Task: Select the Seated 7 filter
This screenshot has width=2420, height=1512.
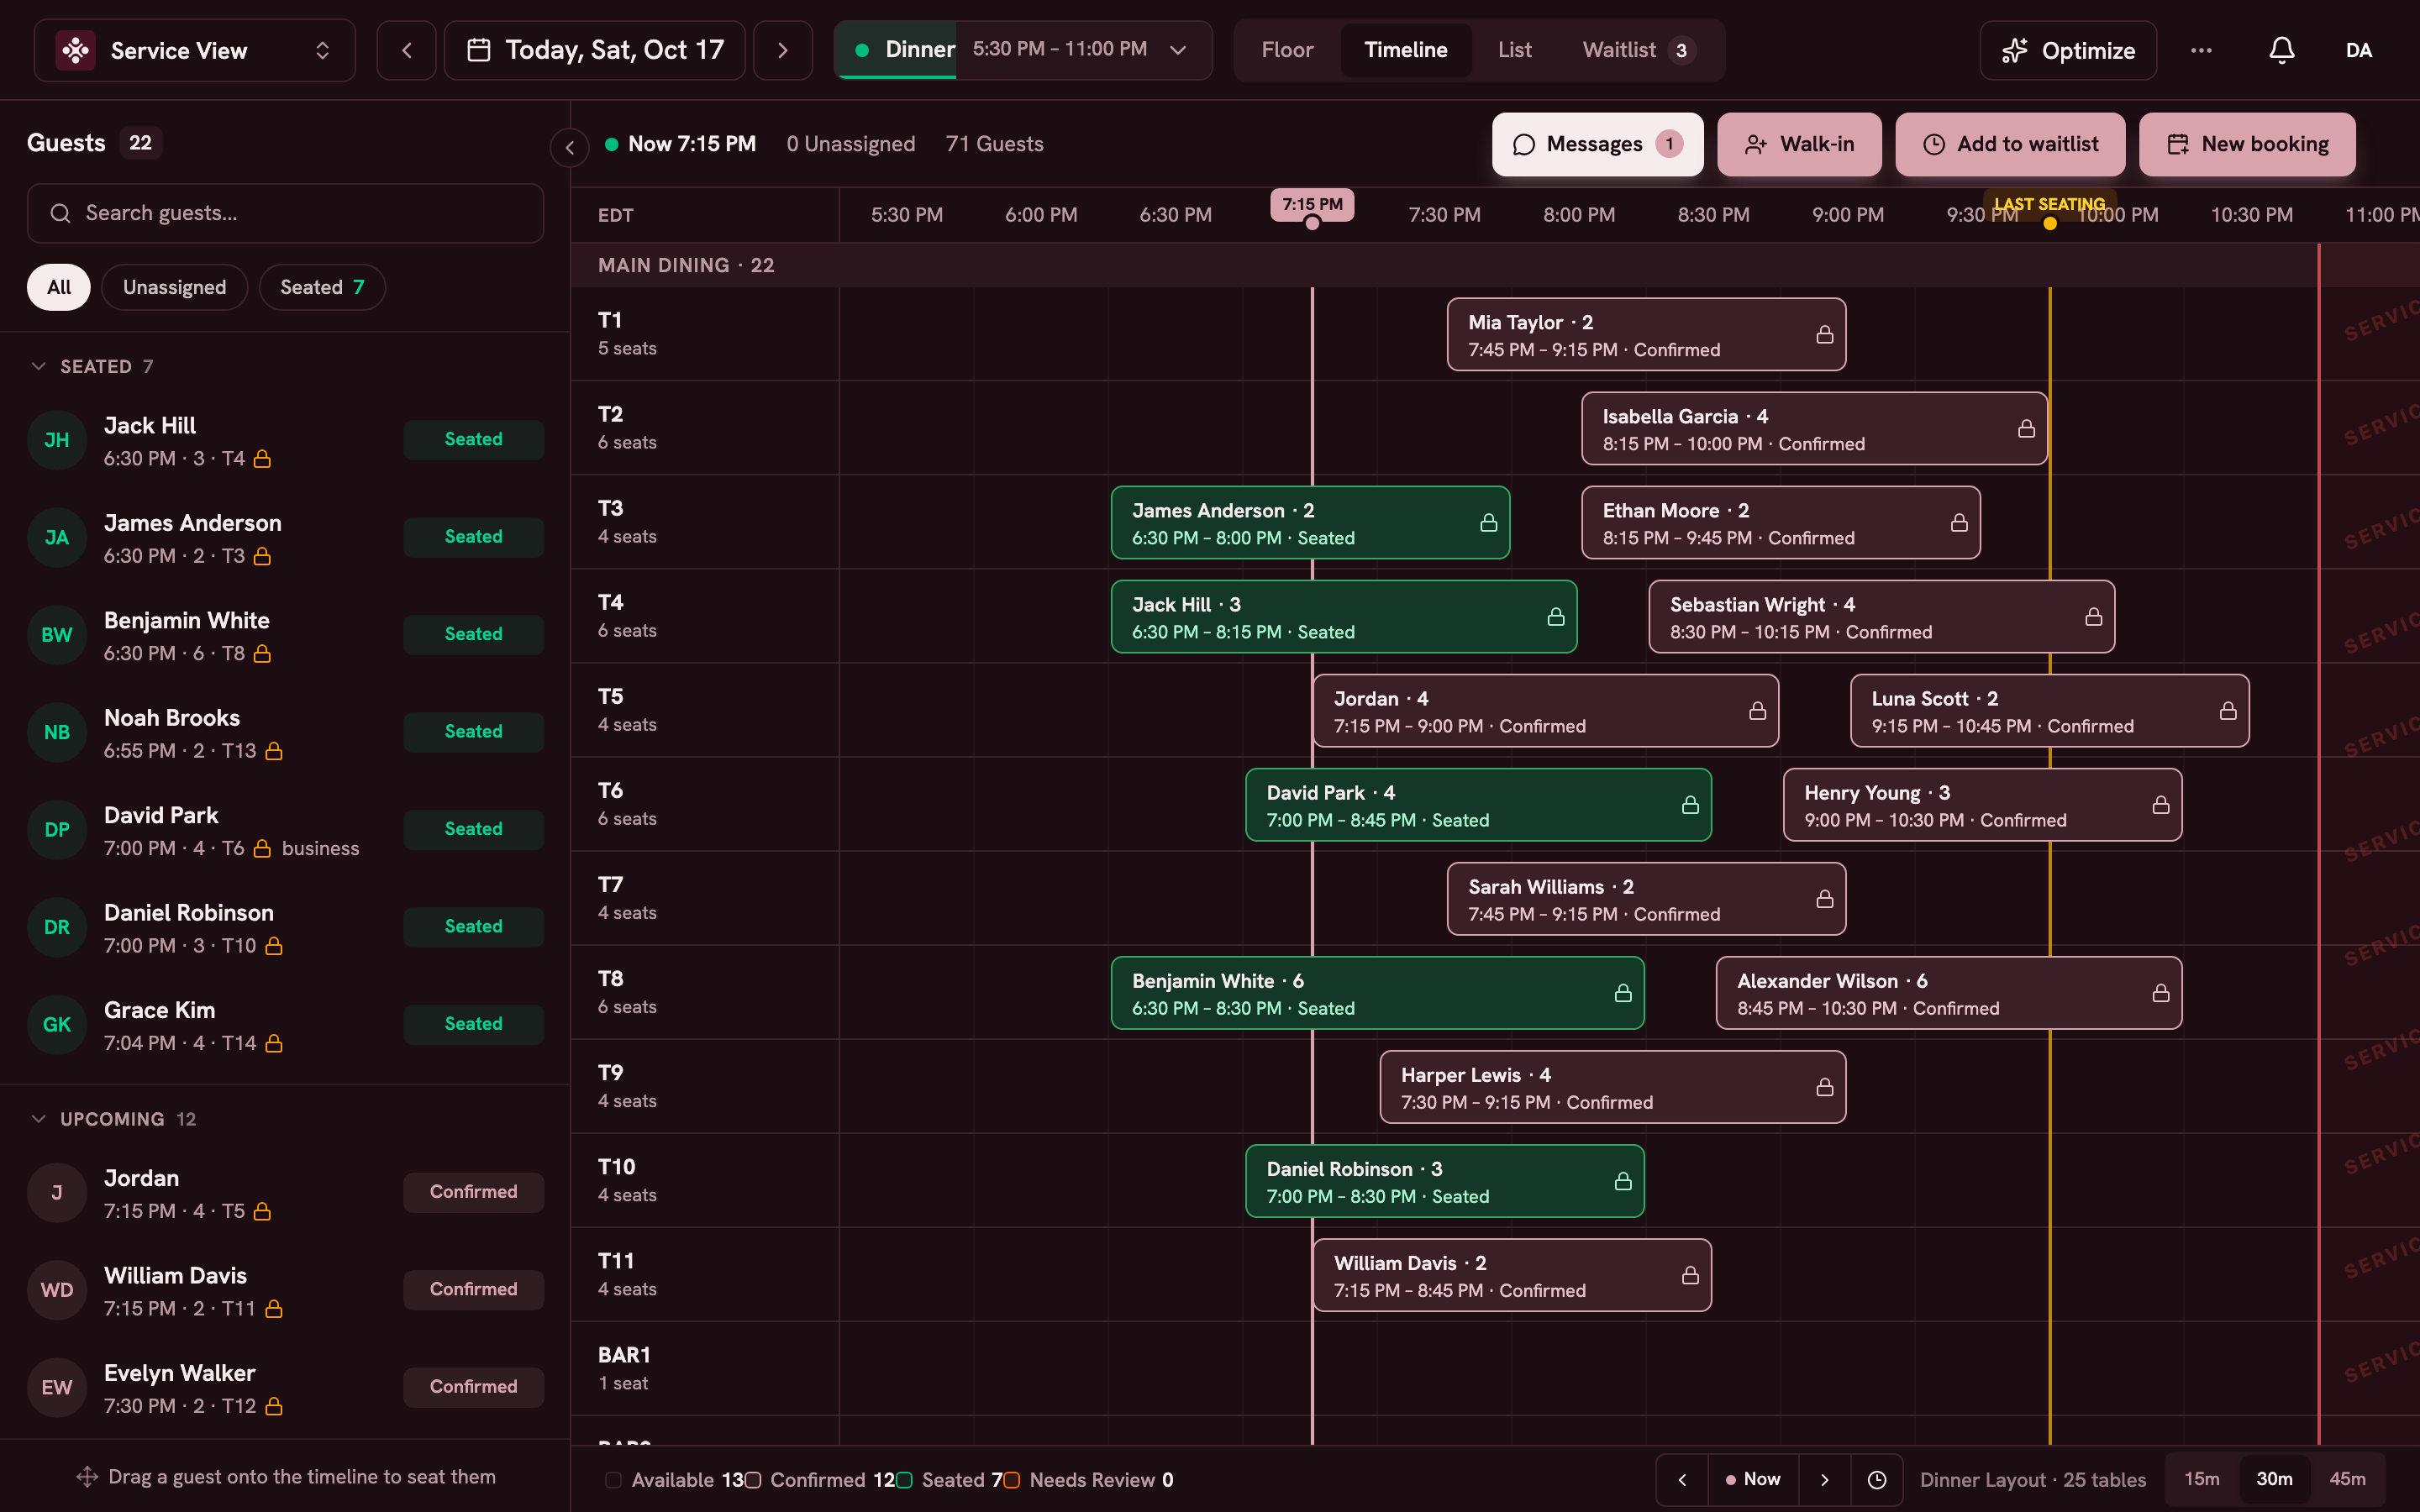Action: tap(322, 287)
